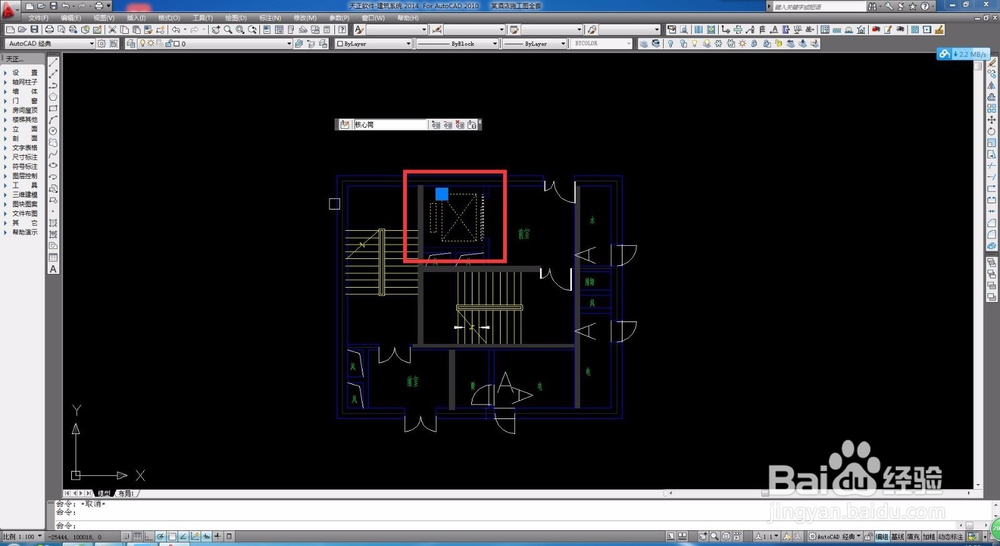
Task: Click the Plot/Print icon in the standard toolbar
Action: point(49,30)
